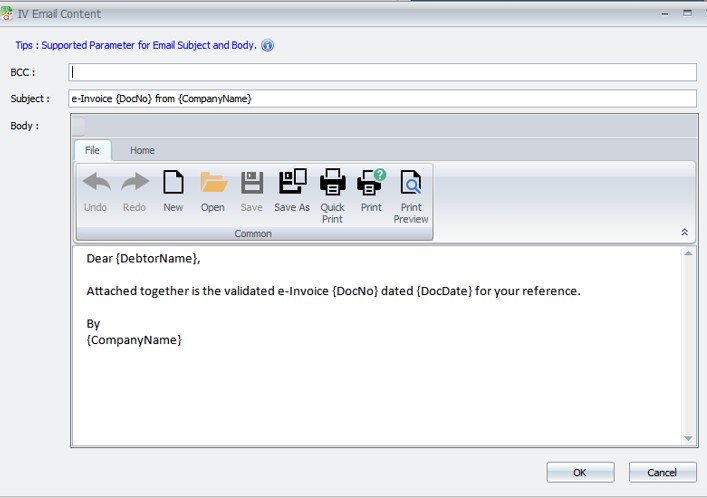Click the body scrollbar up arrow

coord(688,254)
